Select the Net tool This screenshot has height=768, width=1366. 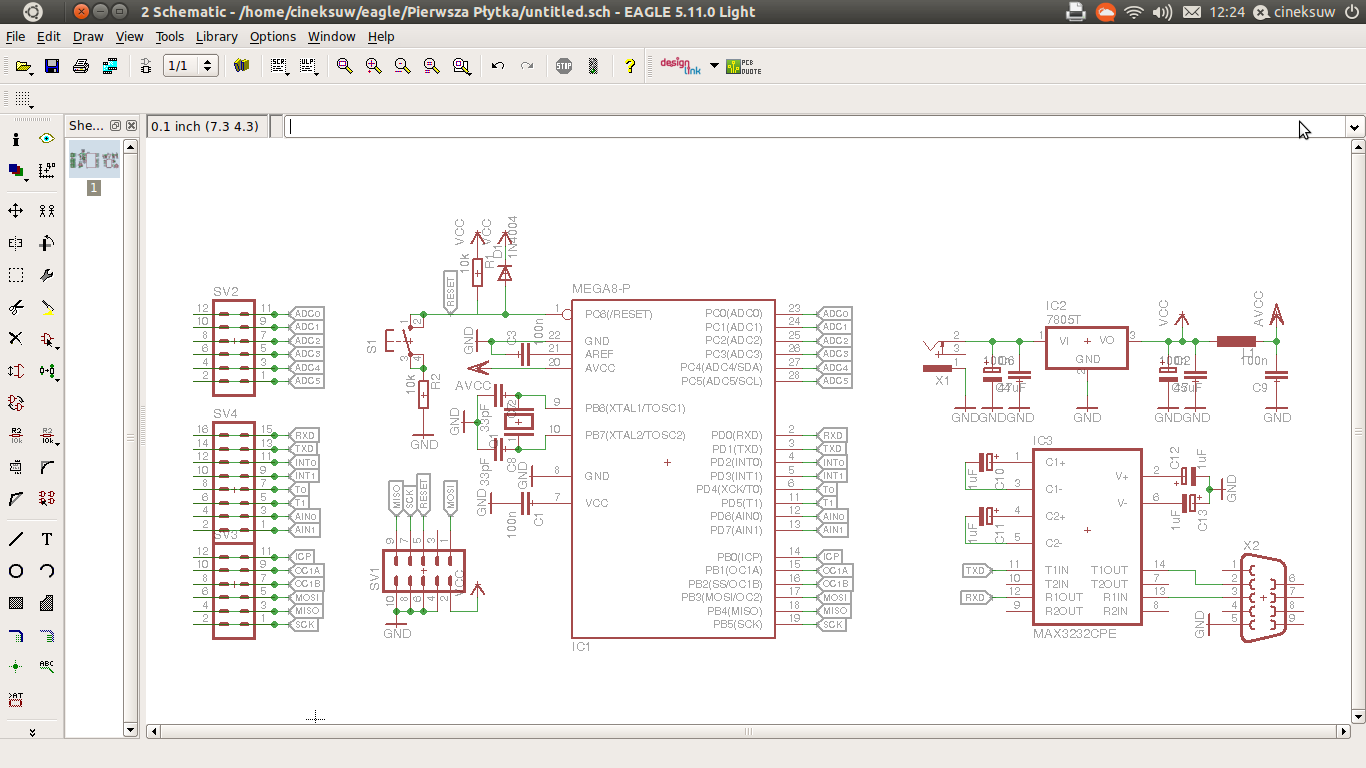(47, 635)
